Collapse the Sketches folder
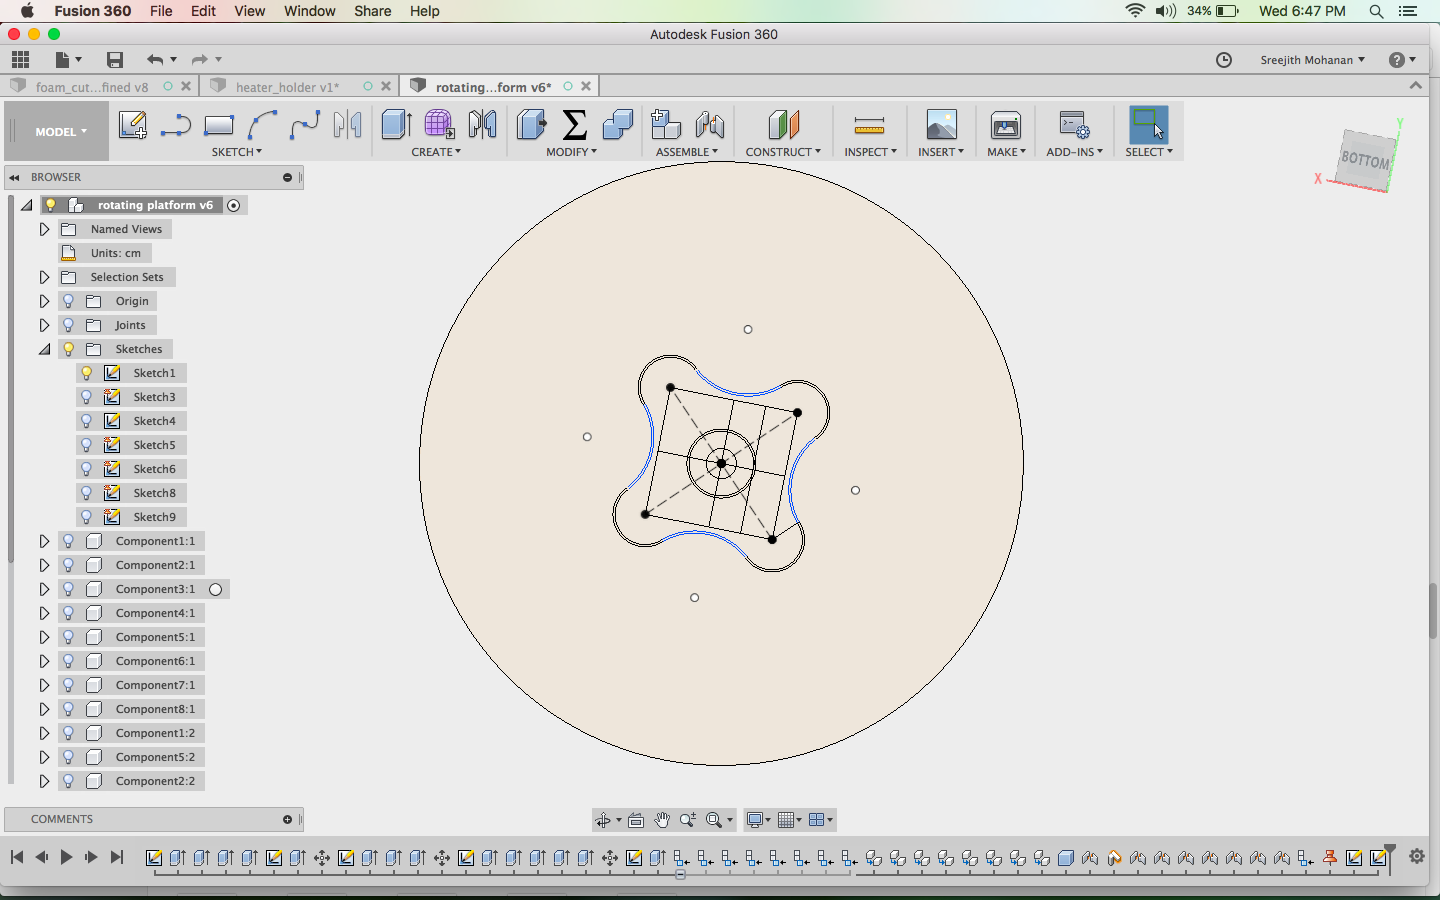Screen dimensions: 1440x900 point(44,349)
